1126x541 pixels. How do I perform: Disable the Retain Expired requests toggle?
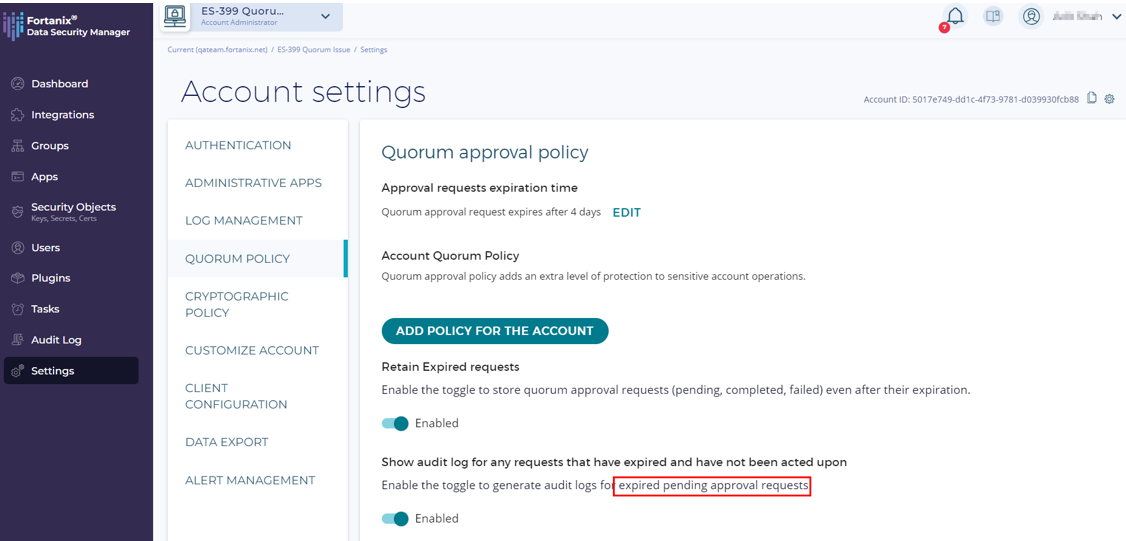395,423
